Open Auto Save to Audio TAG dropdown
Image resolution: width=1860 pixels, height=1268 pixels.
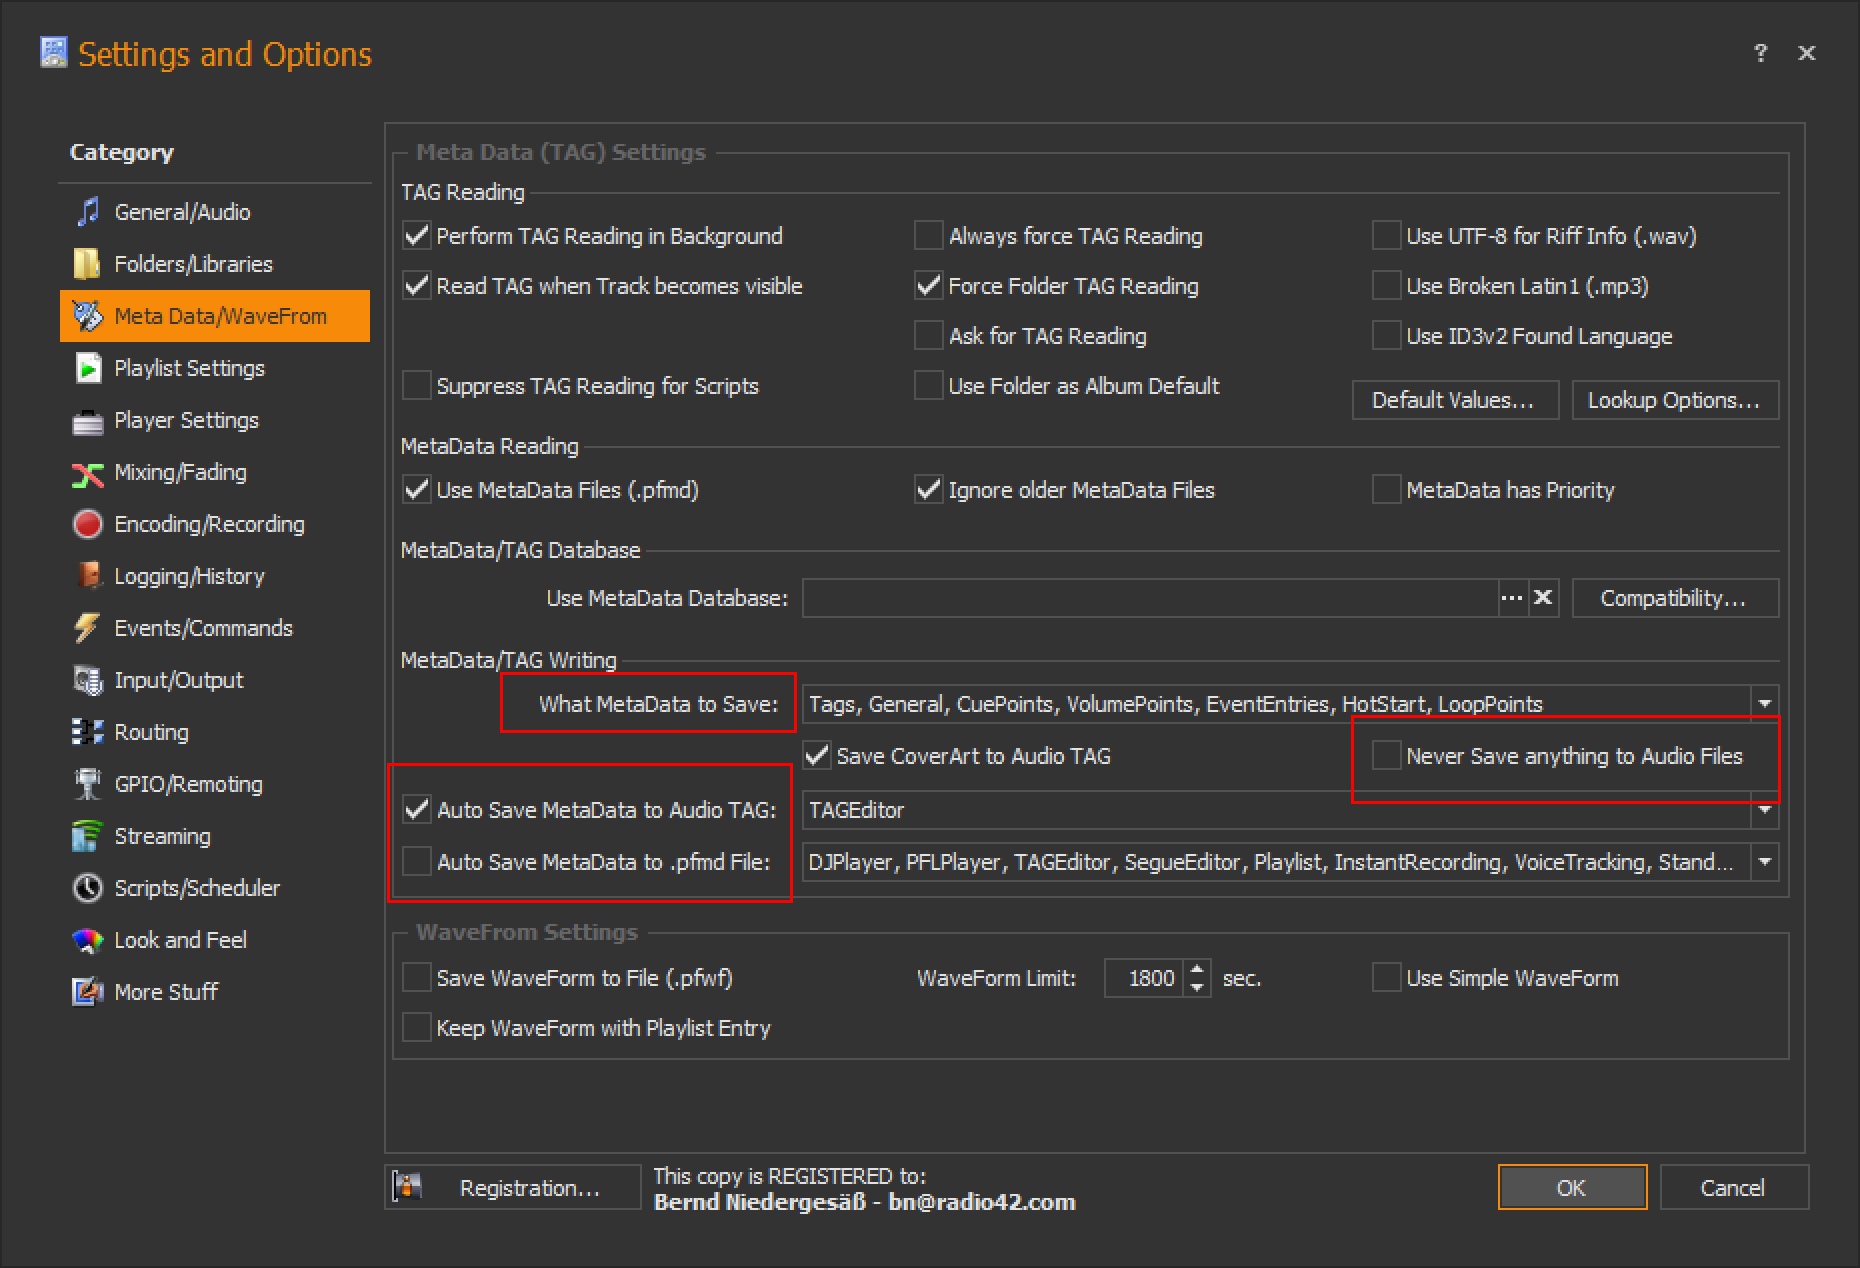(x=1765, y=810)
